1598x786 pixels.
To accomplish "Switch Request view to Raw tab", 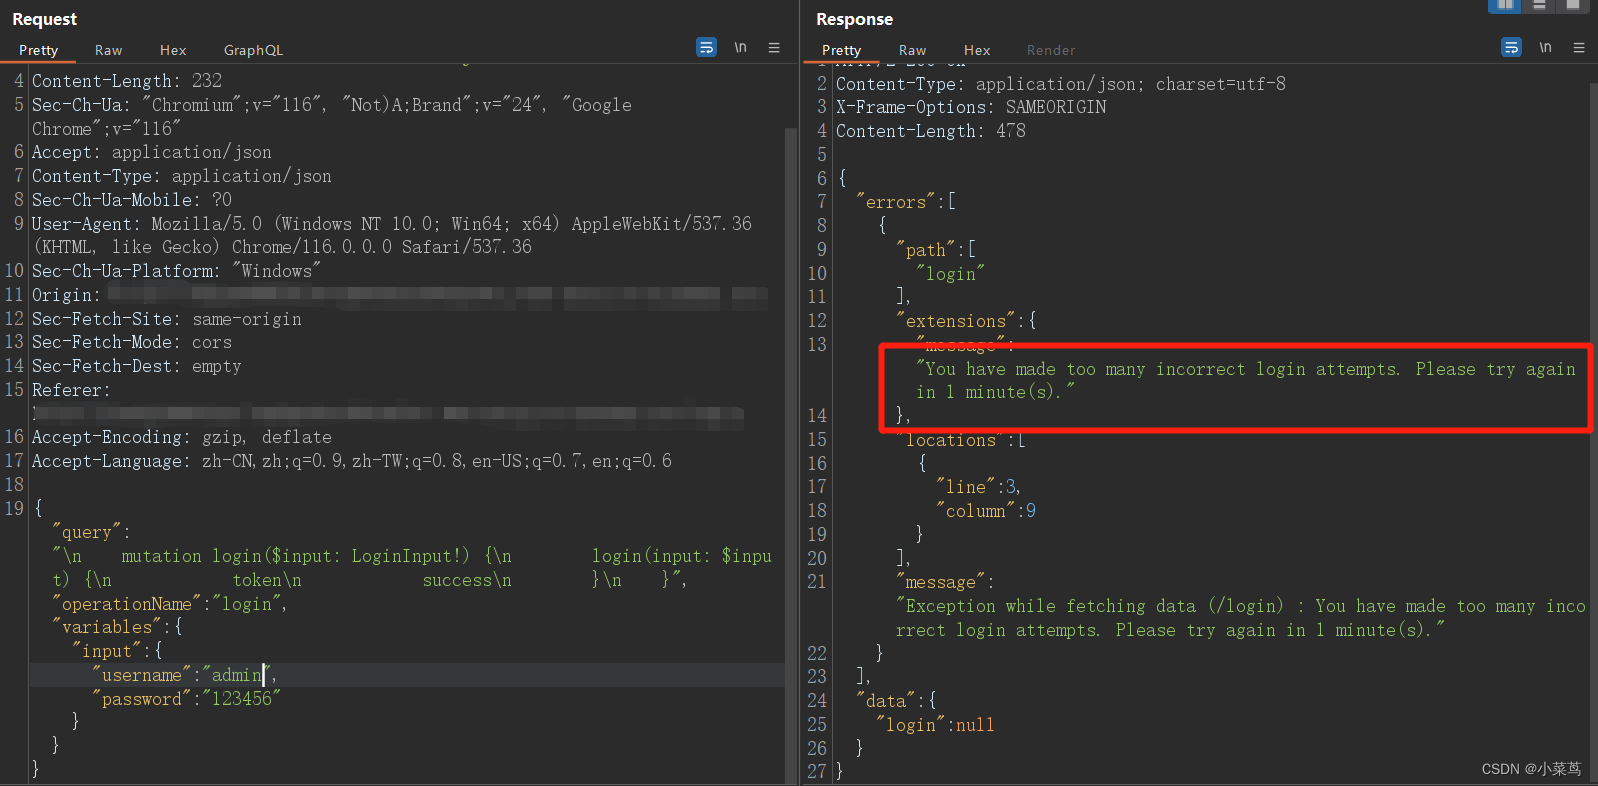I will coord(109,50).
